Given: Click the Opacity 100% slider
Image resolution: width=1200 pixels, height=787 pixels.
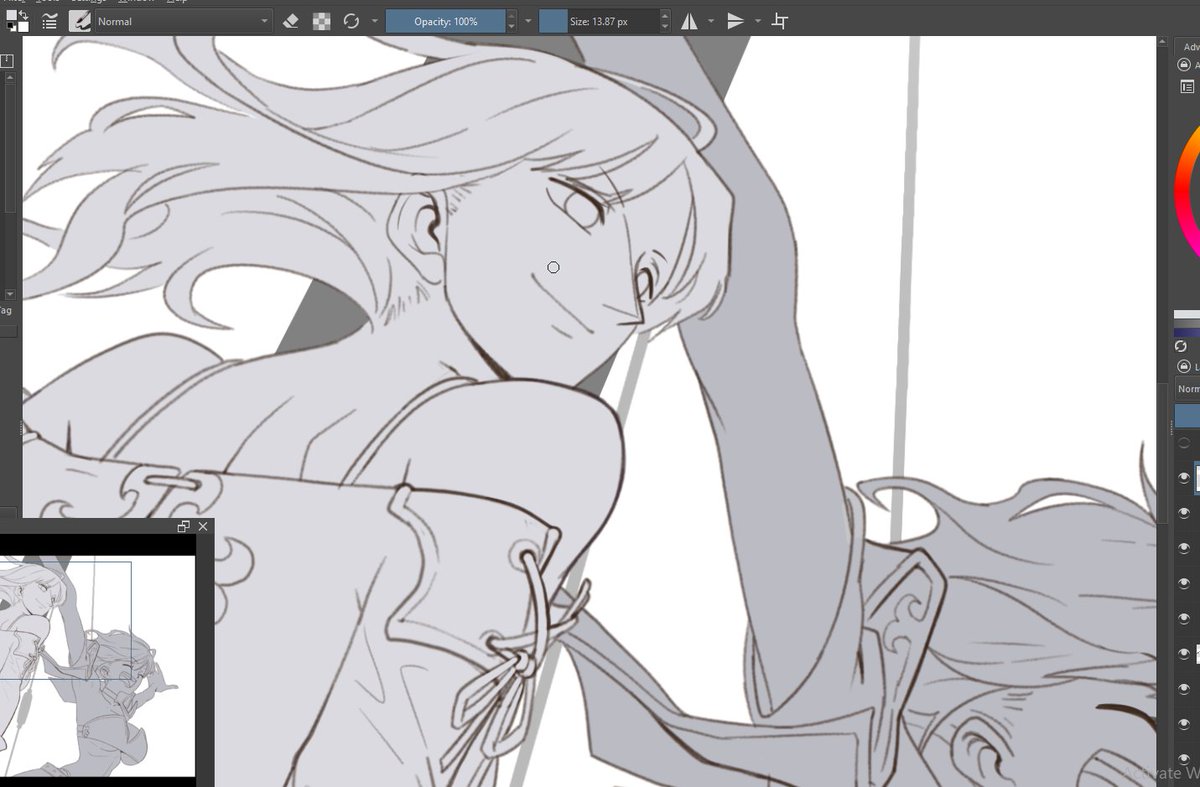Looking at the screenshot, I should pos(445,21).
